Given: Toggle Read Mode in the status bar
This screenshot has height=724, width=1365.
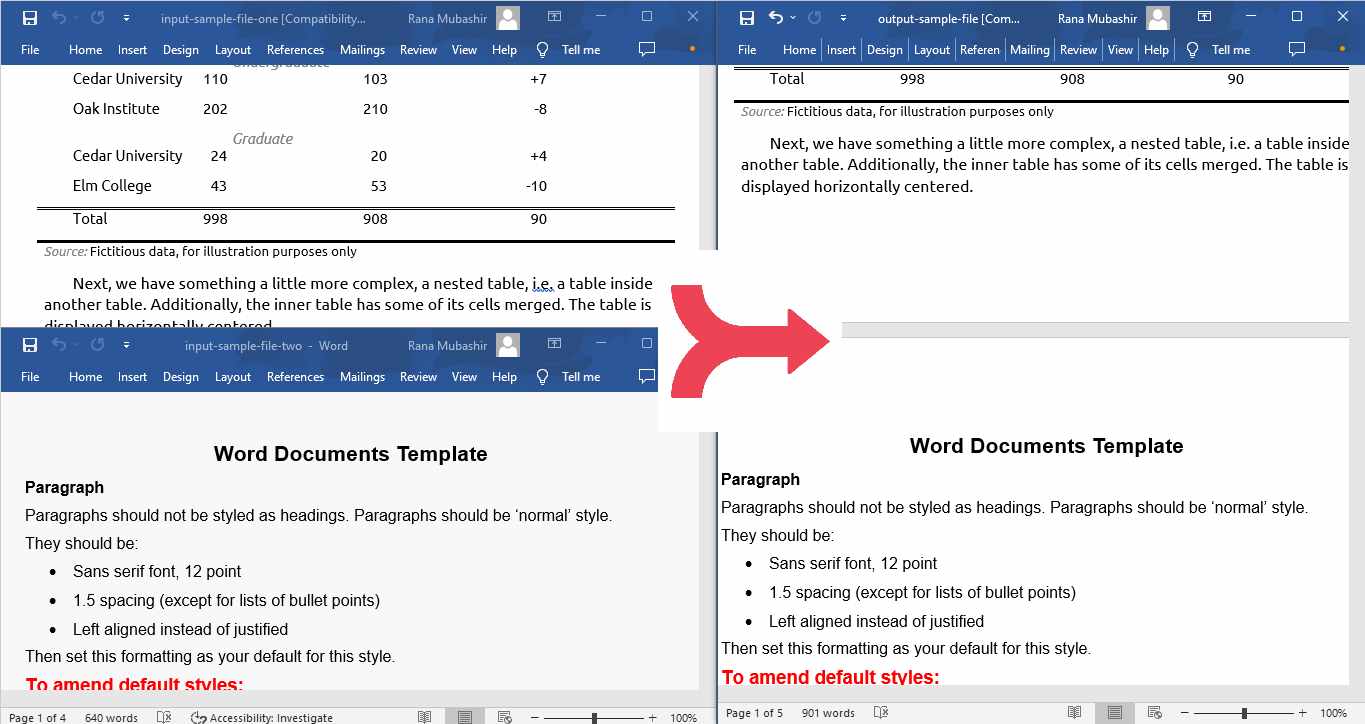Looking at the screenshot, I should [x=425, y=716].
